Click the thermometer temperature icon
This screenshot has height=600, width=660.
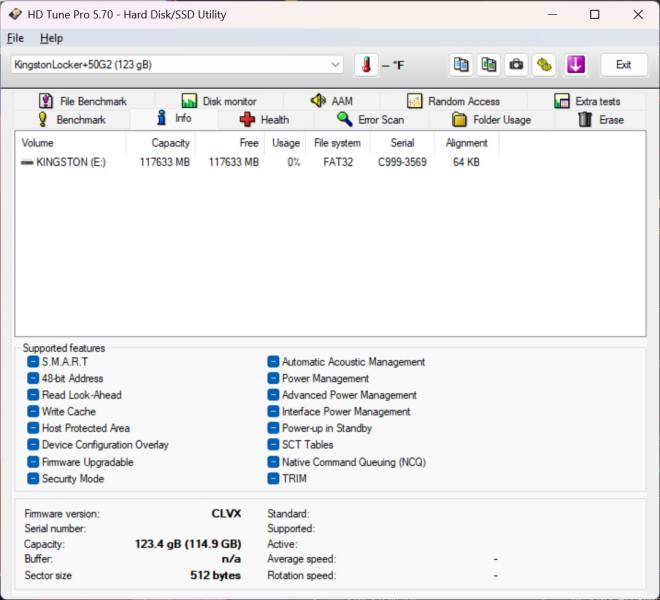366,65
